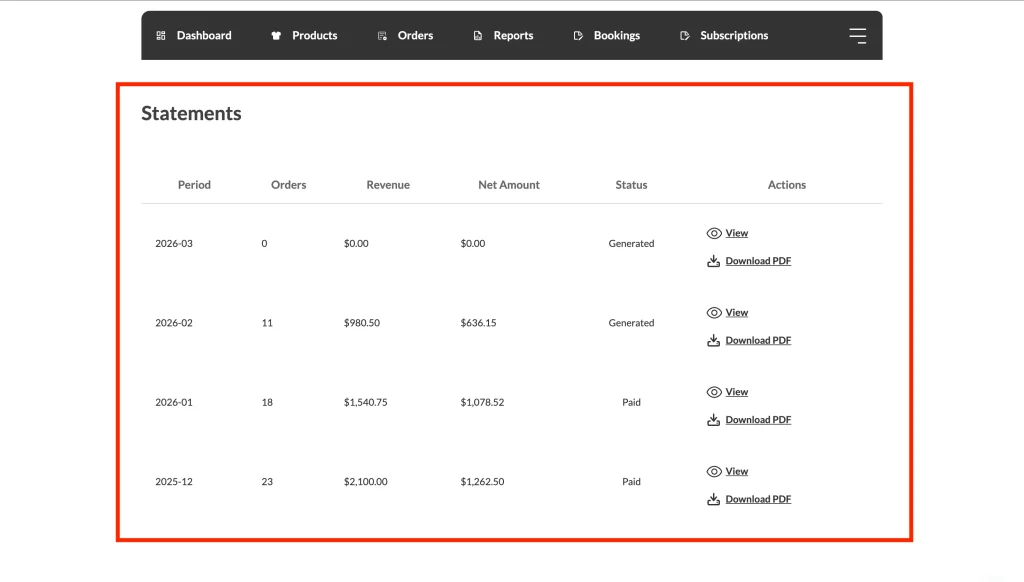Screen dimensions: 1024x582
Task: Click the order count 11
Action: (267, 323)
